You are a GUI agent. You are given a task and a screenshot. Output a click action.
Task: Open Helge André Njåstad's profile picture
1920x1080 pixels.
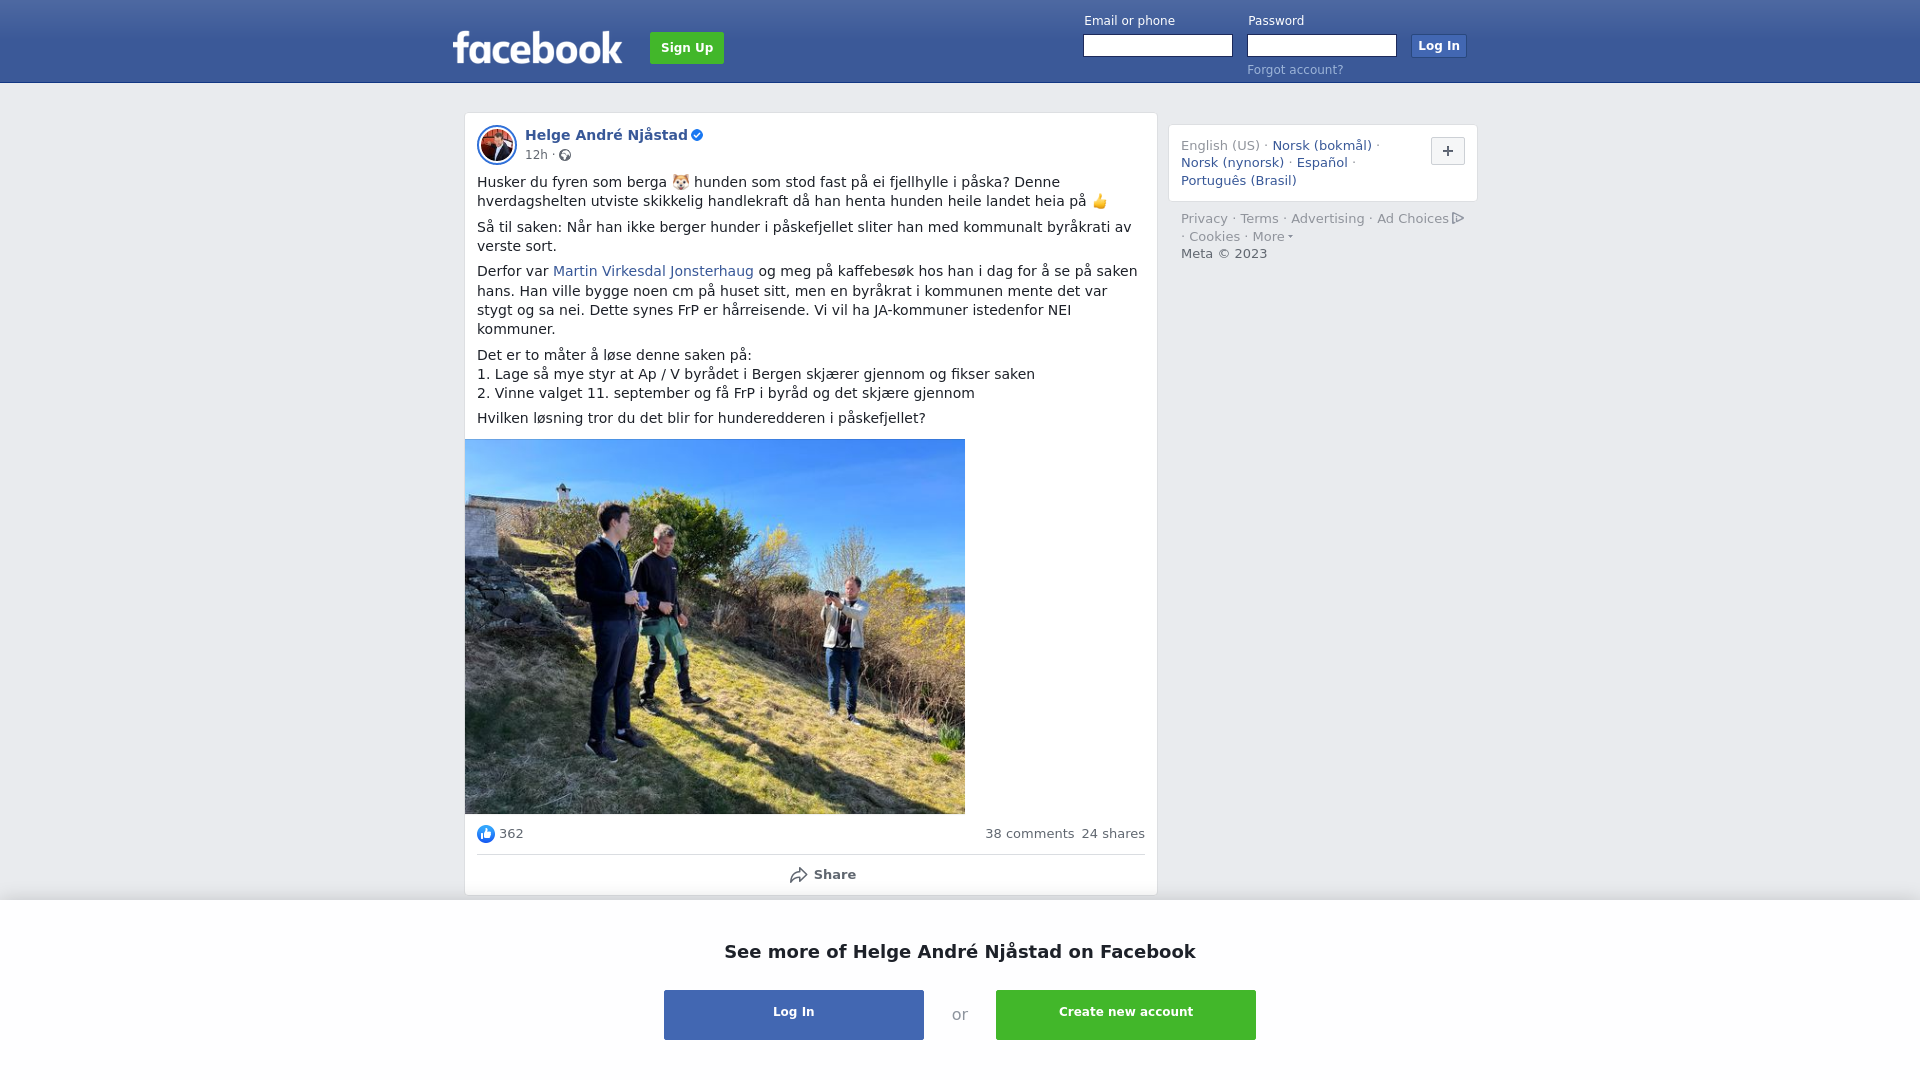tap(497, 145)
